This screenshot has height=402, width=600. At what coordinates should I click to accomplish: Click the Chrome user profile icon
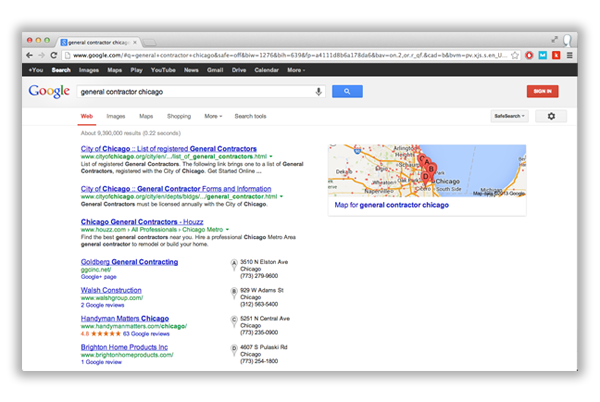tap(567, 40)
